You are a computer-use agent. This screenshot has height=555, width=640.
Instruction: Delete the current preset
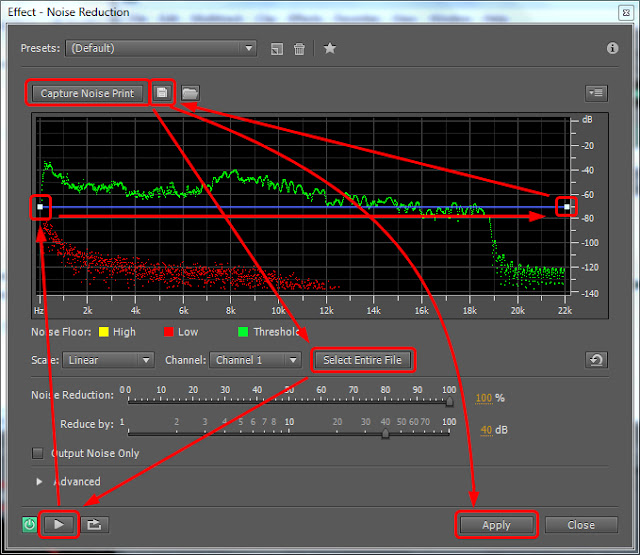(x=299, y=49)
